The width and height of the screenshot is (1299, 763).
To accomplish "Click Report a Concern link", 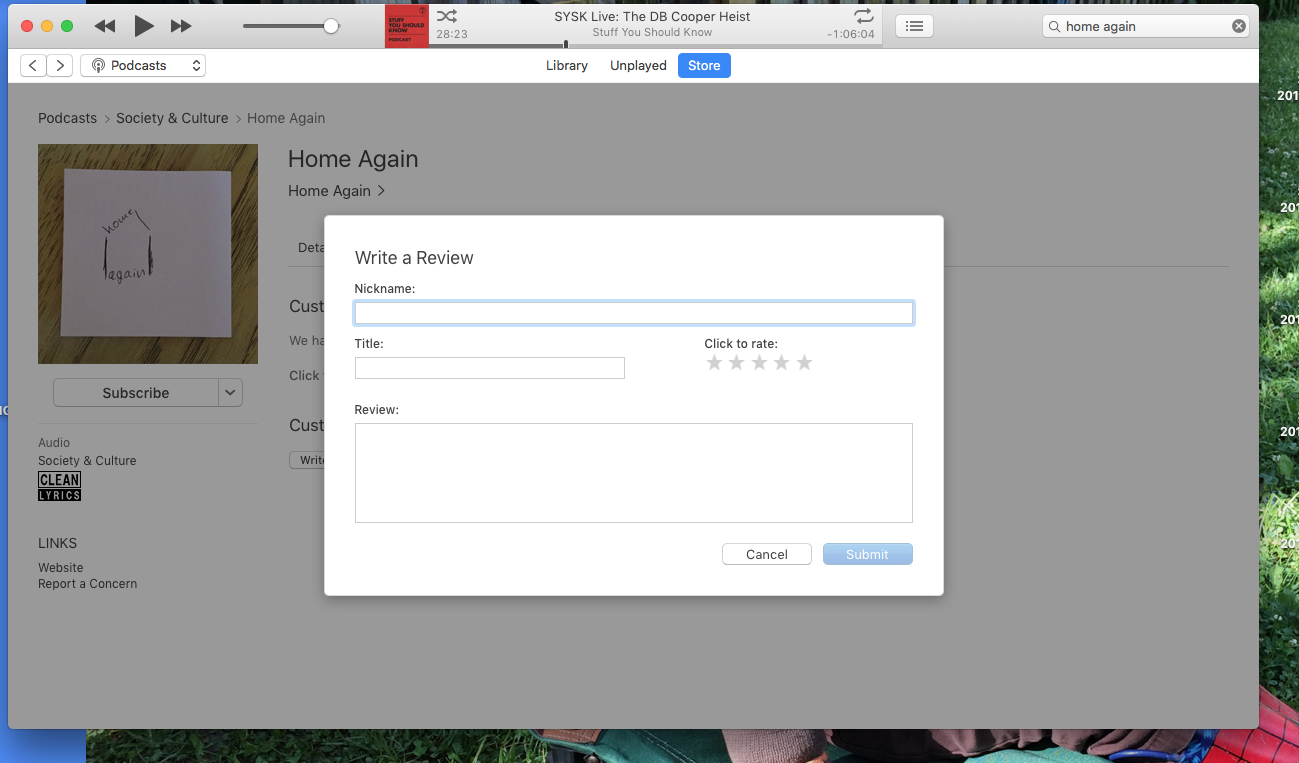I will pyautogui.click(x=88, y=583).
